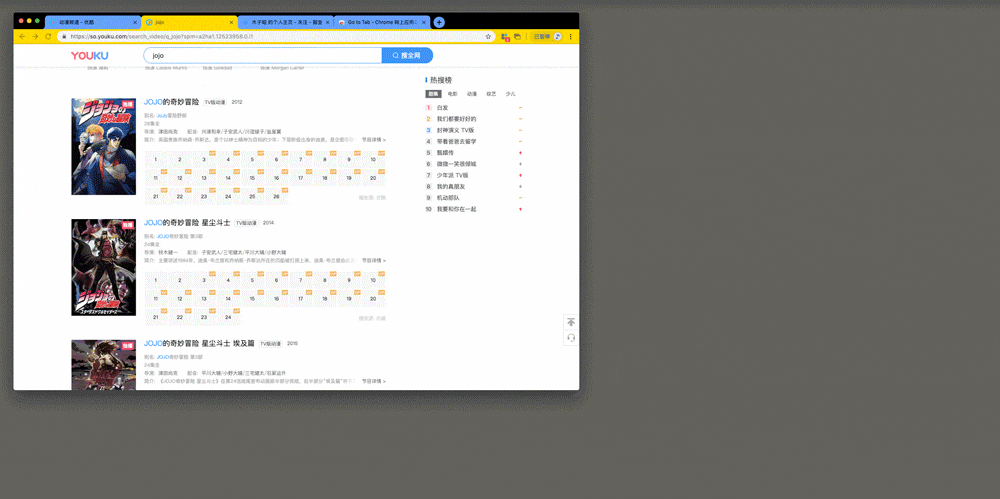Switch to the Go to Tab Chrome tab
The height and width of the screenshot is (499, 1000).
pyautogui.click(x=381, y=22)
